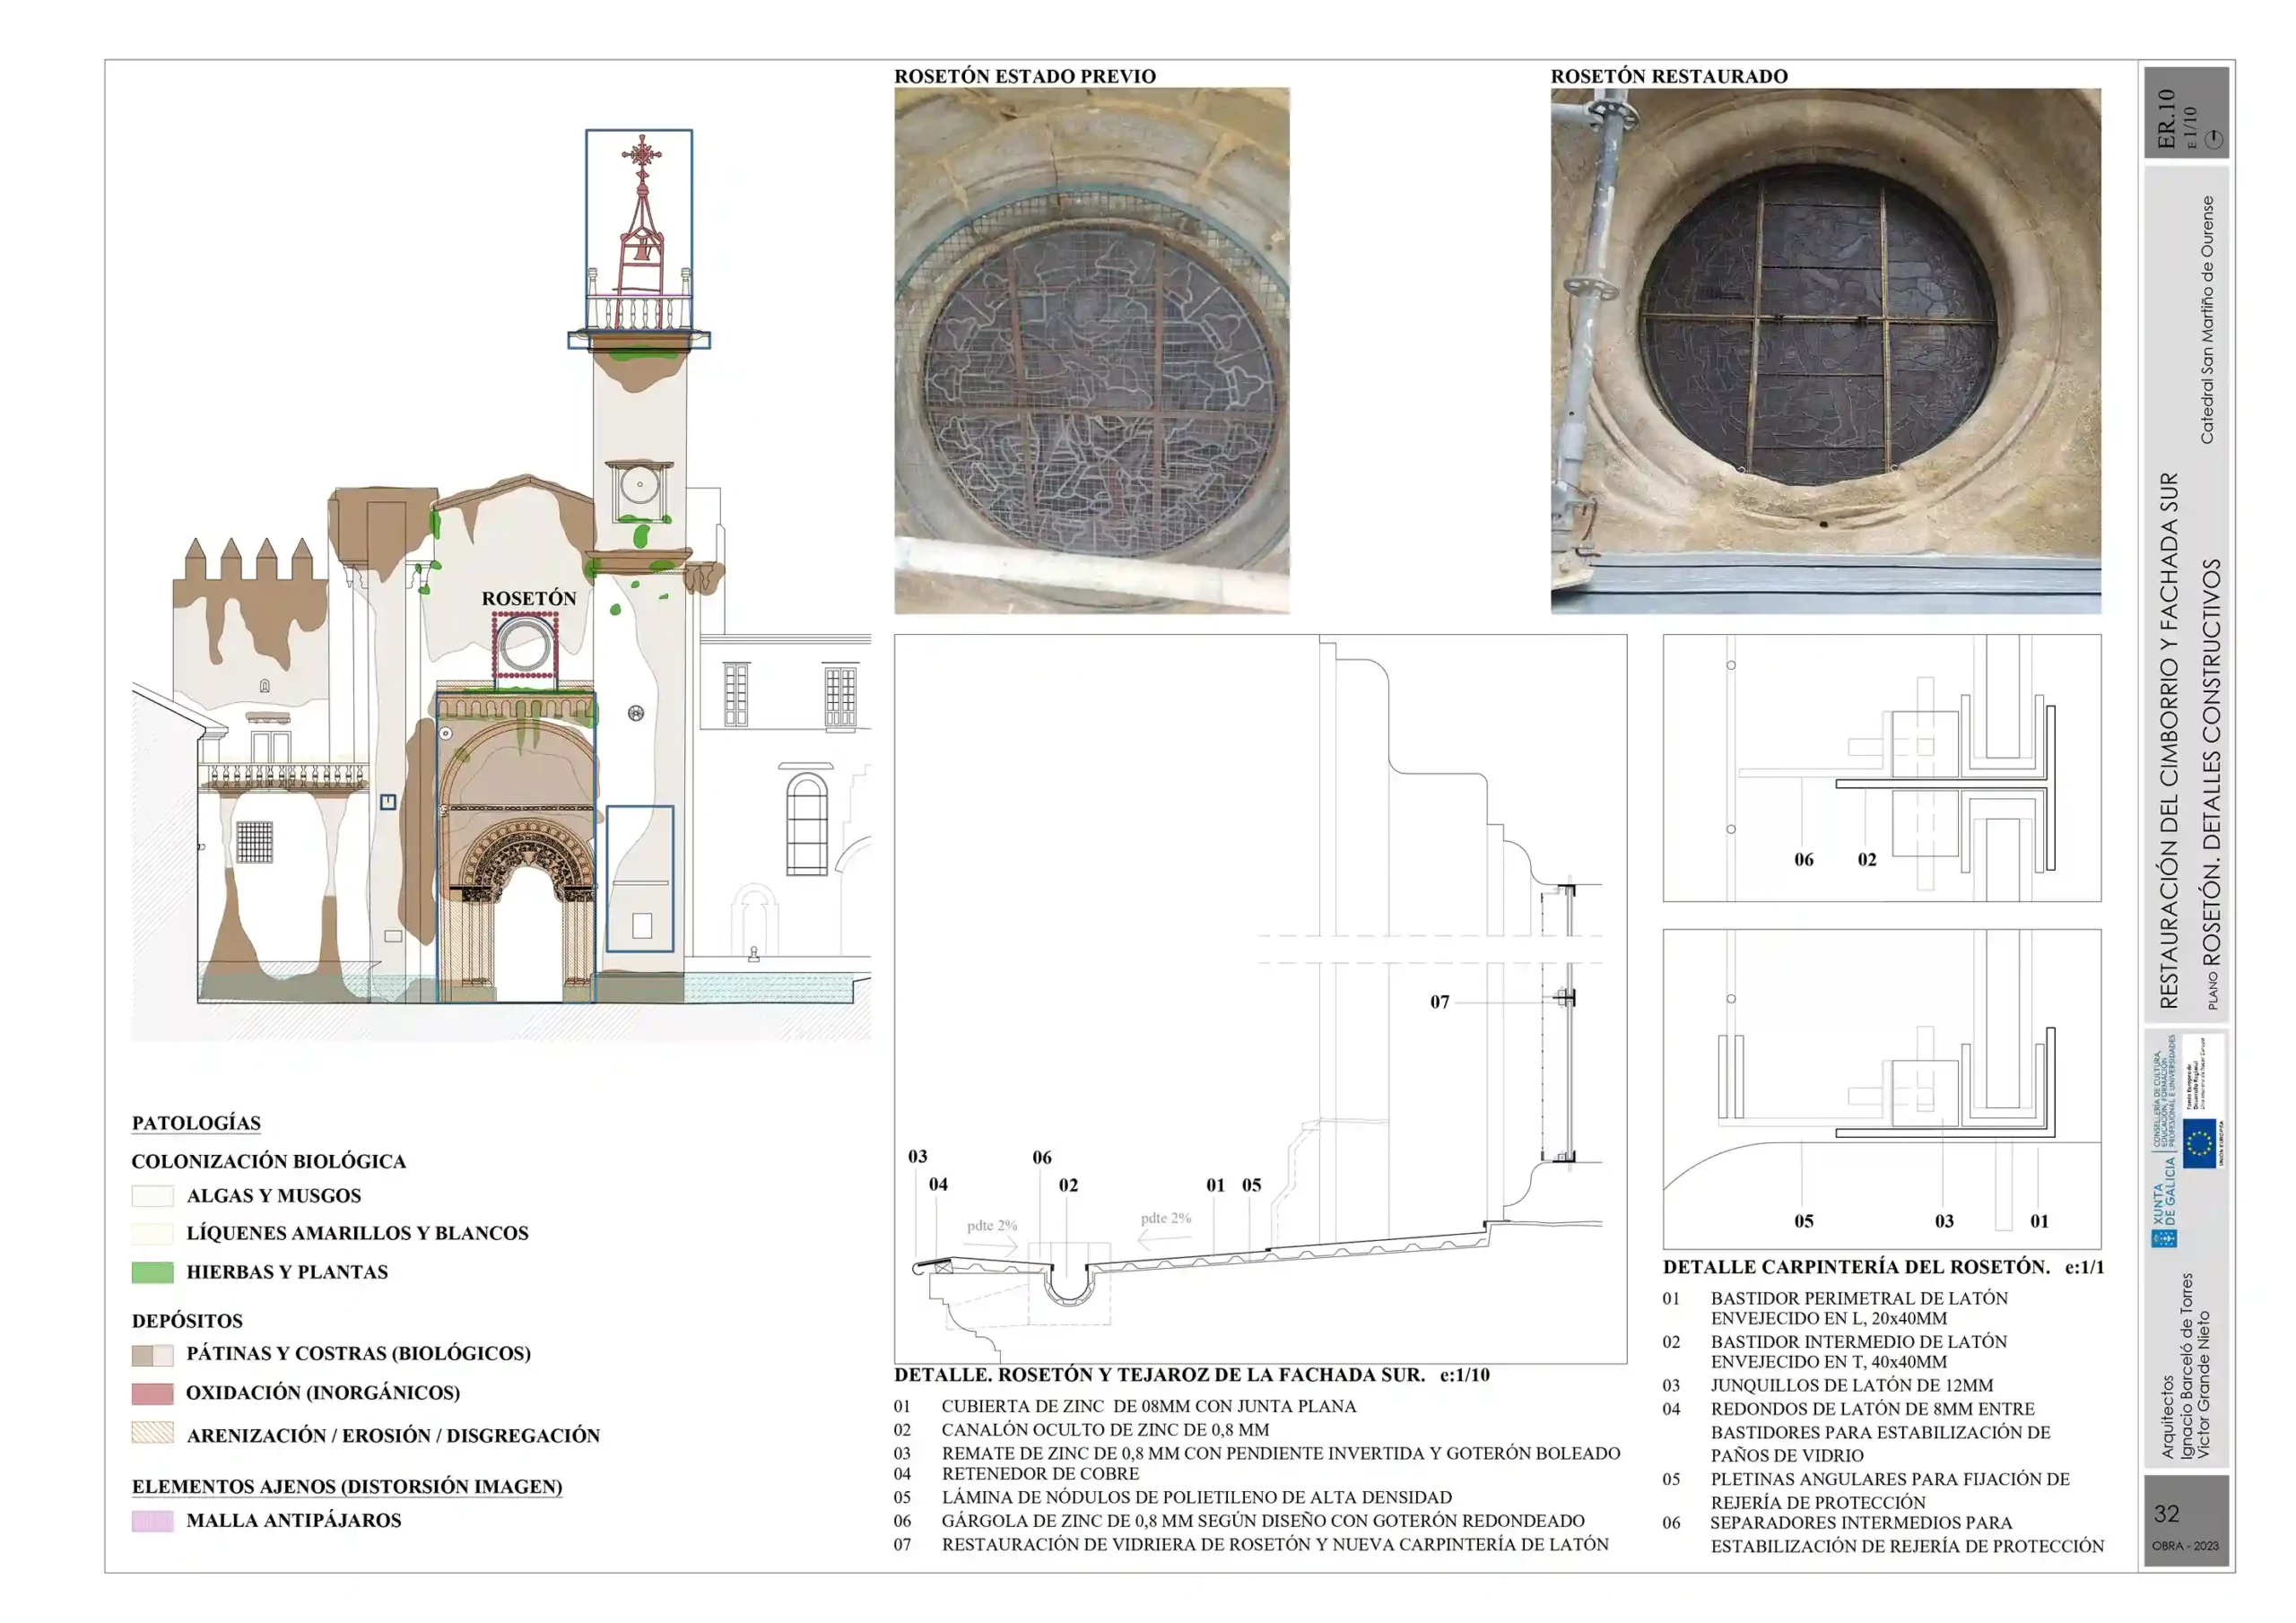Click callout 07 in the section detail
The height and width of the screenshot is (1623, 2296).
(x=1439, y=1002)
